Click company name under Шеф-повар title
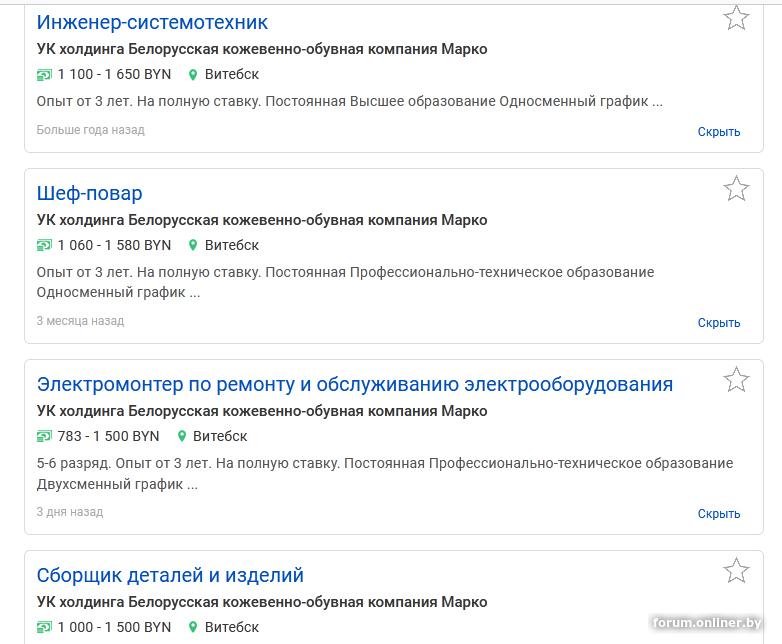 pos(262,220)
